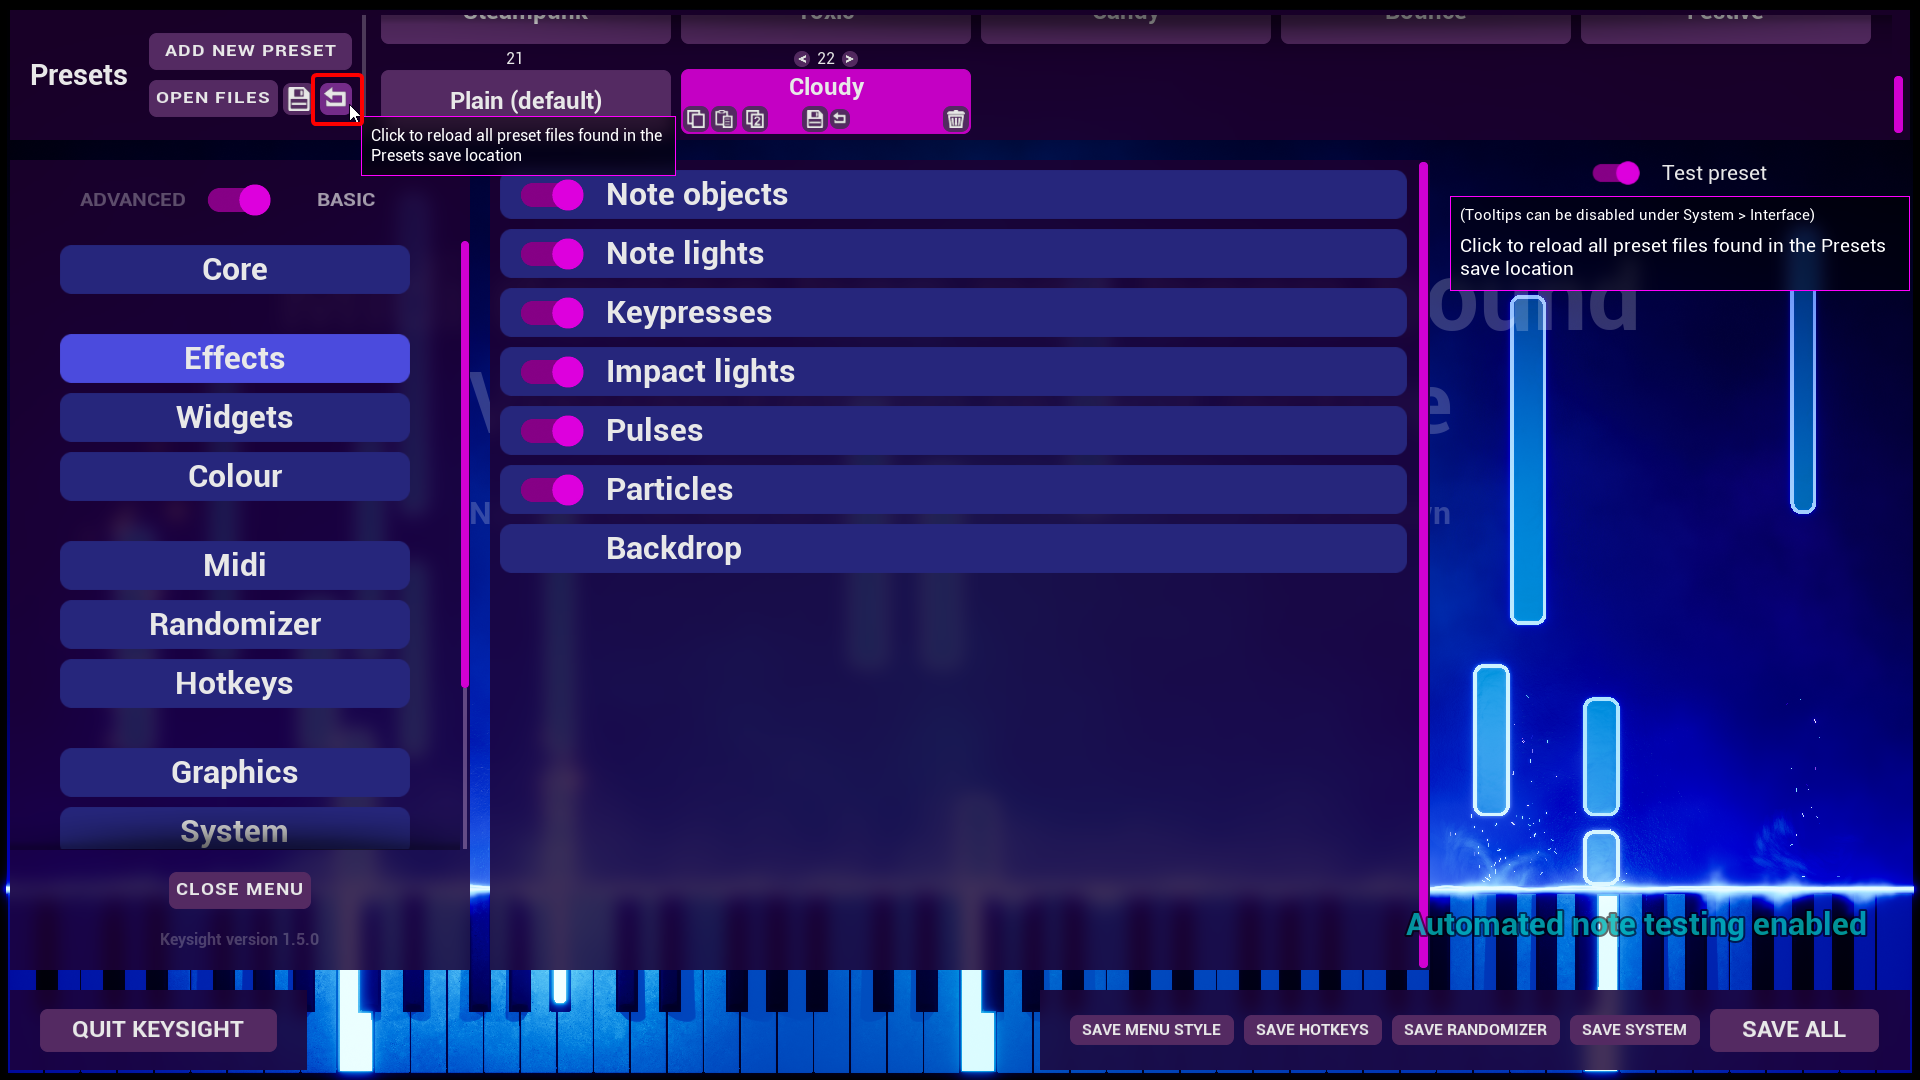Revert the Cloudy preset from file
1920x1080 pixels.
pos(840,119)
